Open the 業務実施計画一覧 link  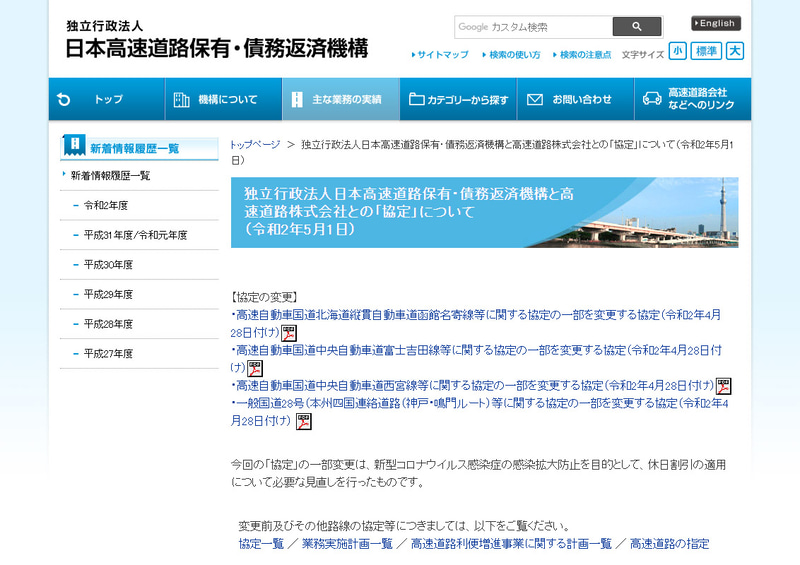coord(347,544)
